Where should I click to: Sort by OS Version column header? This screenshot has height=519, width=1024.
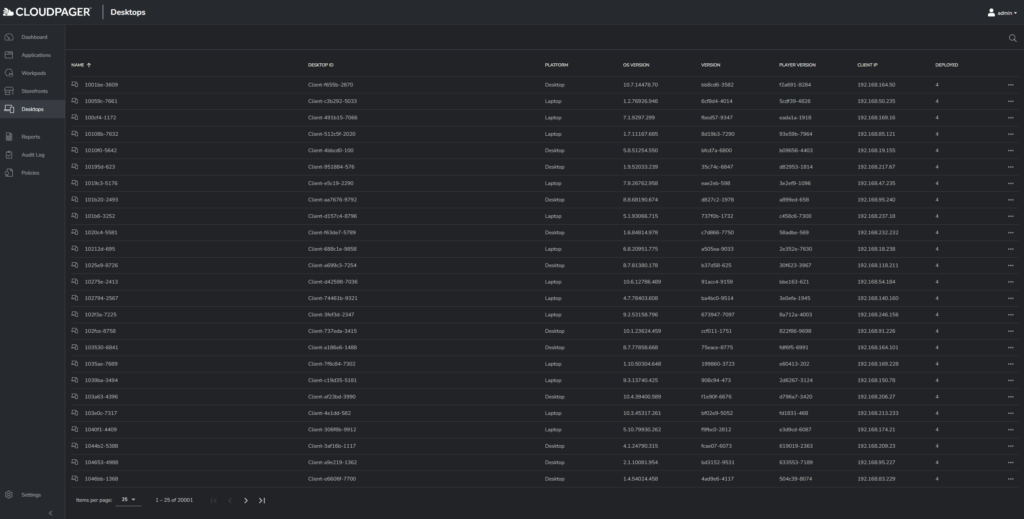[636, 65]
